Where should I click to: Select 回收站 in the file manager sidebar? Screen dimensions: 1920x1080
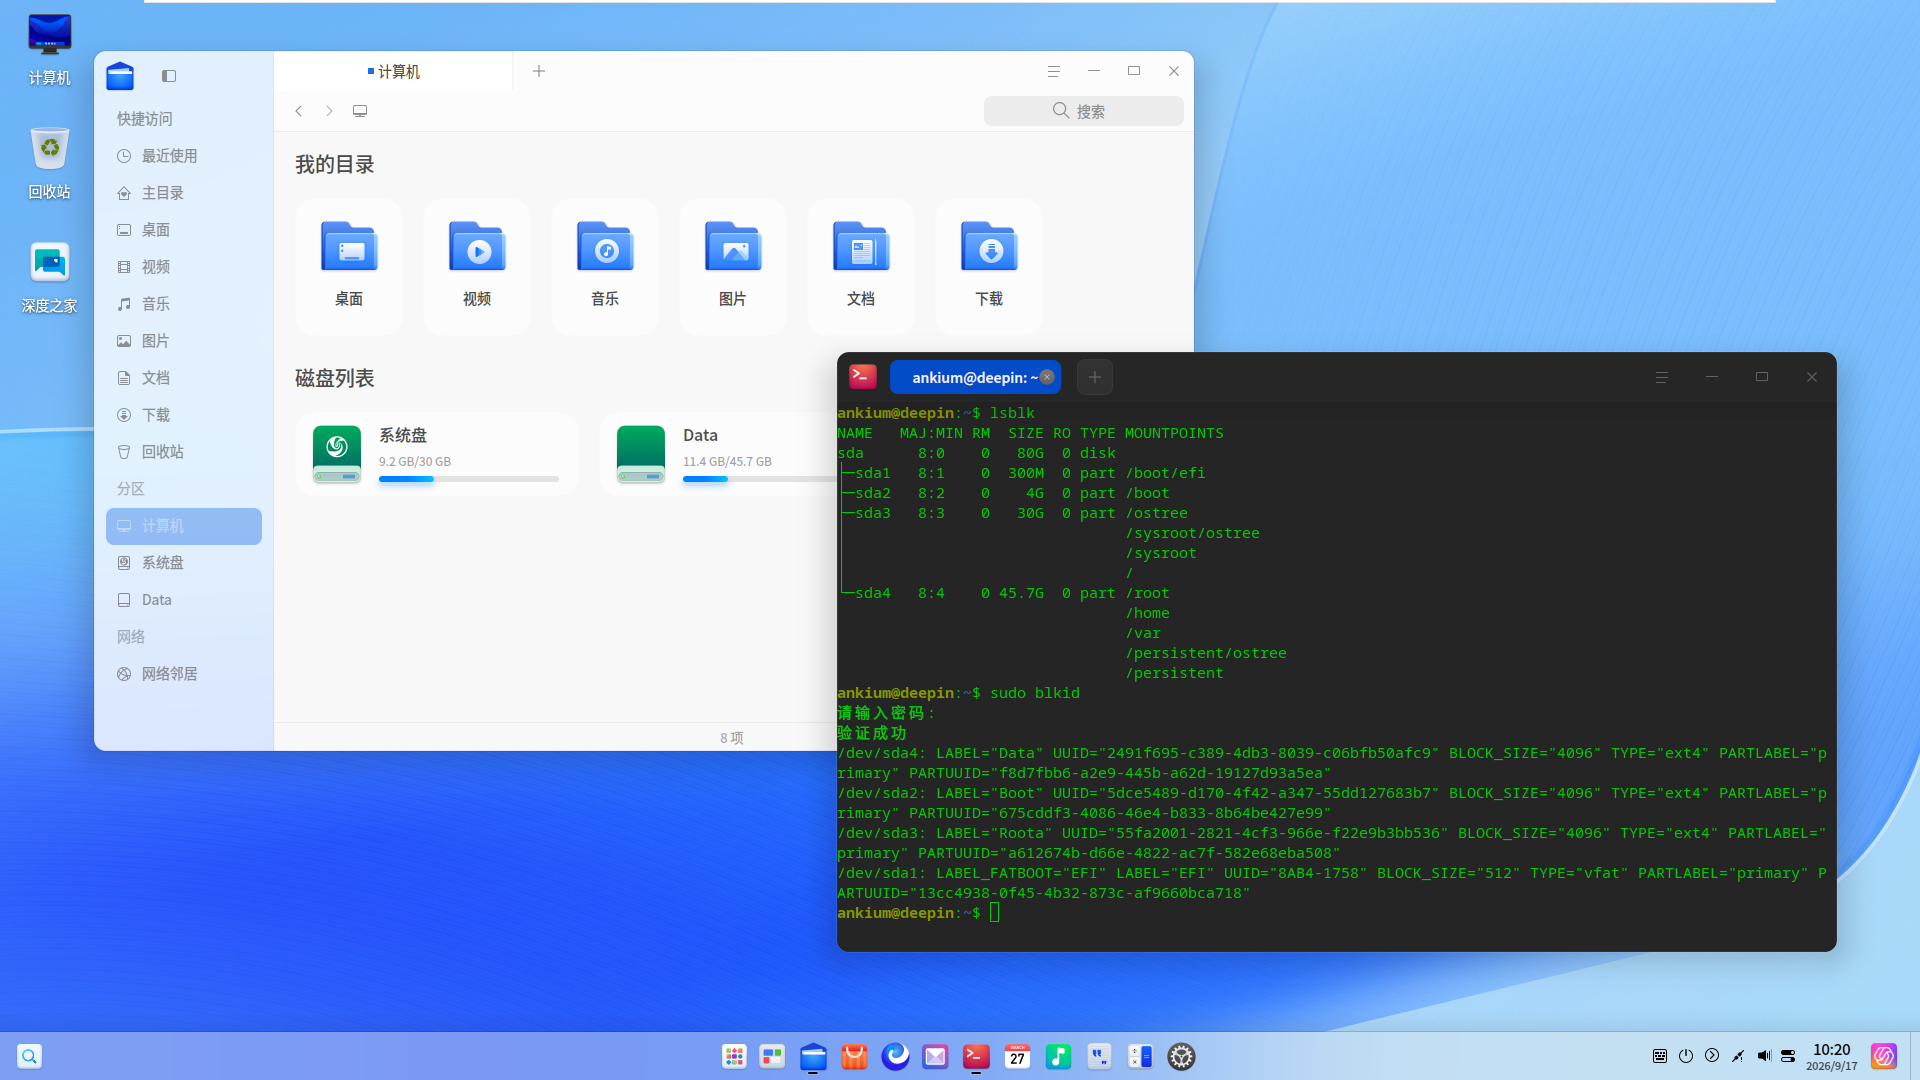click(184, 452)
